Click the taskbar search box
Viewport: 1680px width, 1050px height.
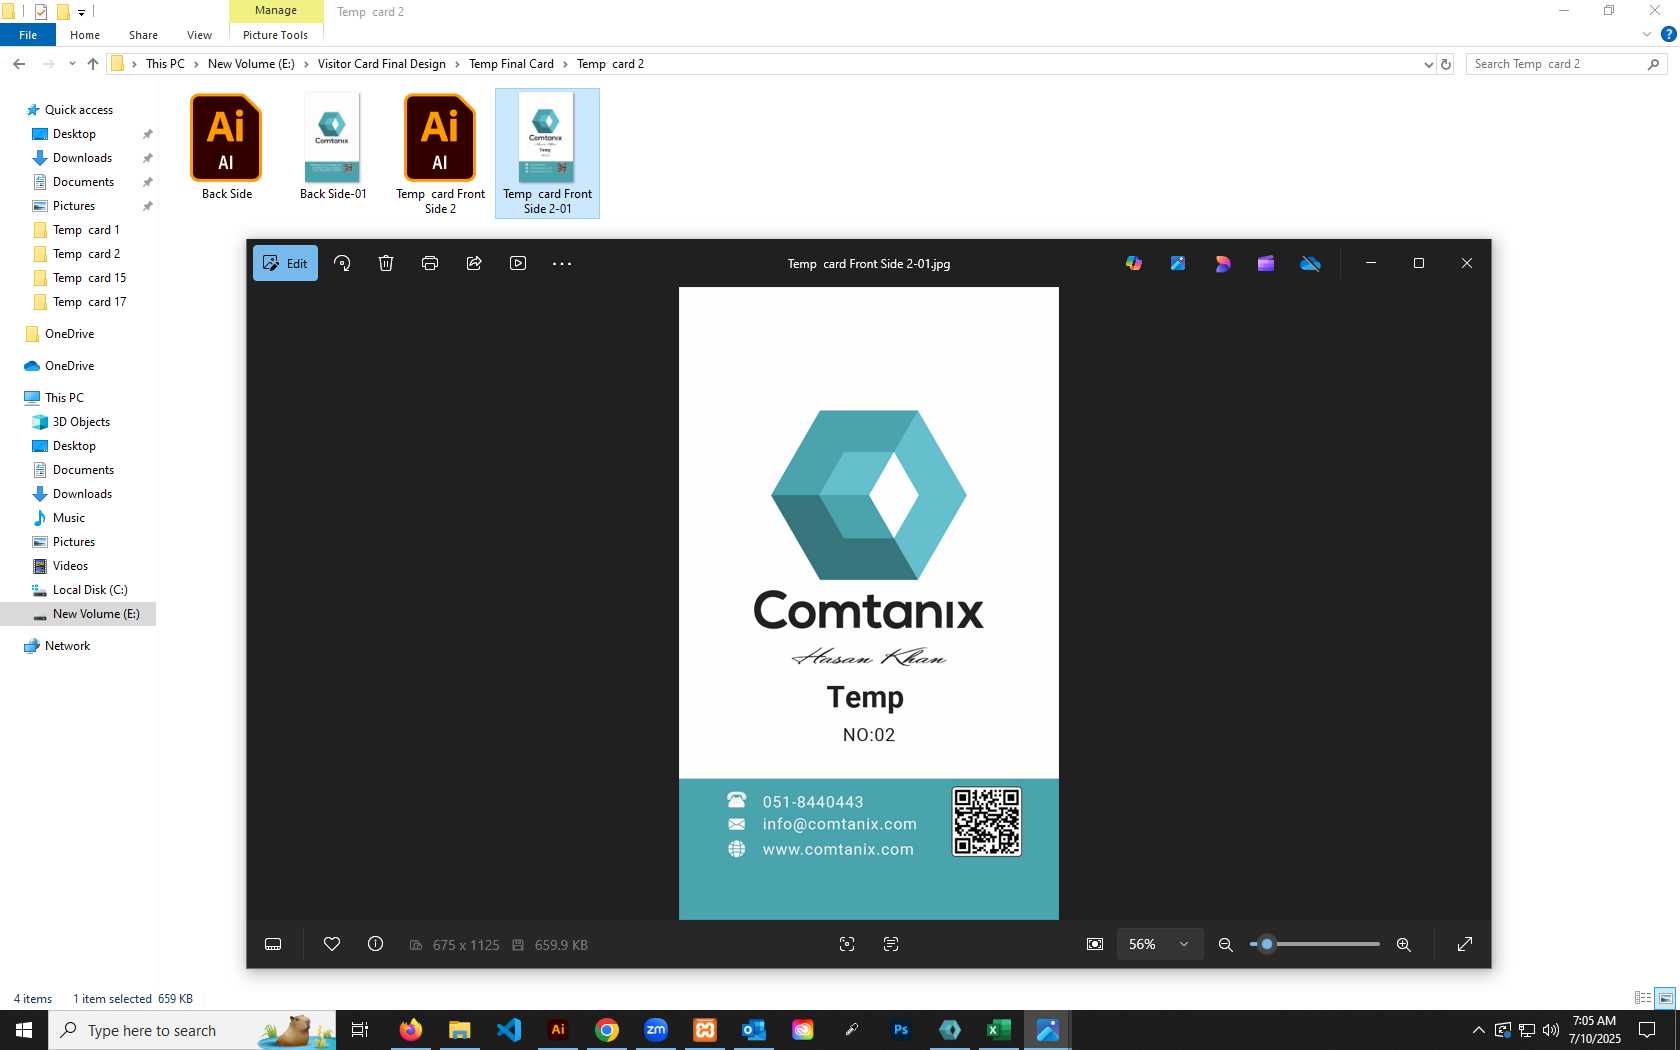[x=192, y=1030]
